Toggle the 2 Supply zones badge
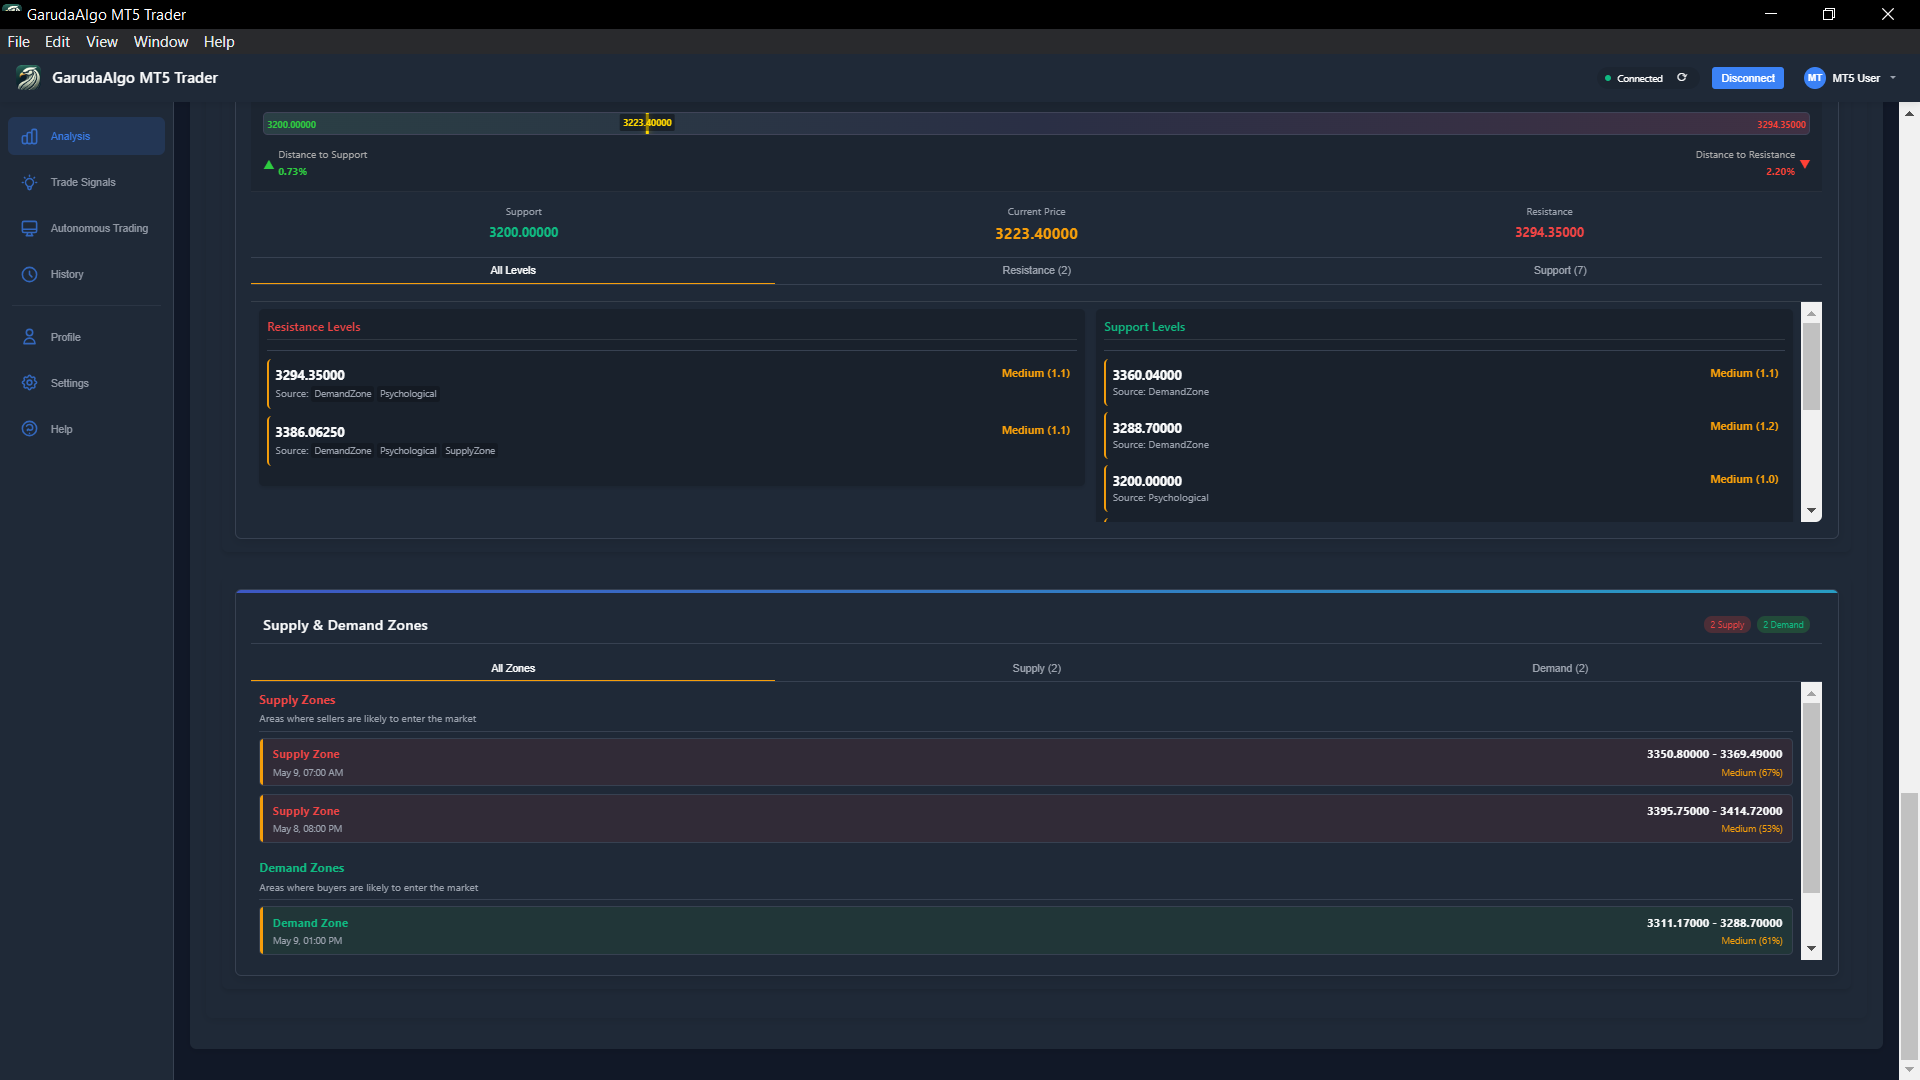Screen dimensions: 1920x1080 (x=1726, y=624)
